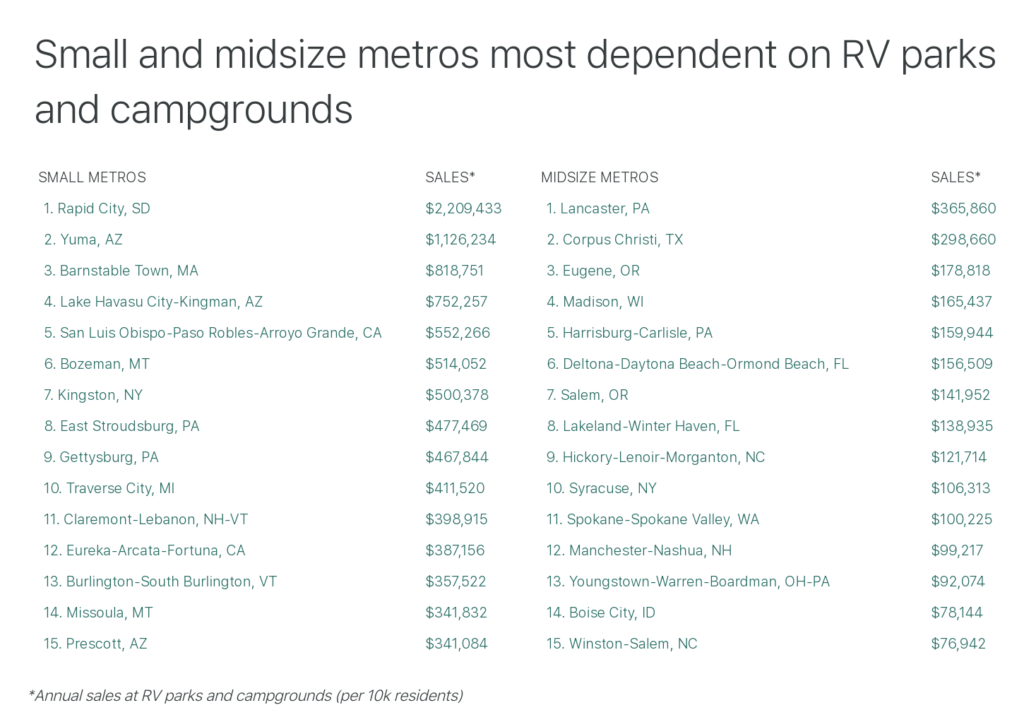Select '8. East Stroudsburg, PA'

121,426
